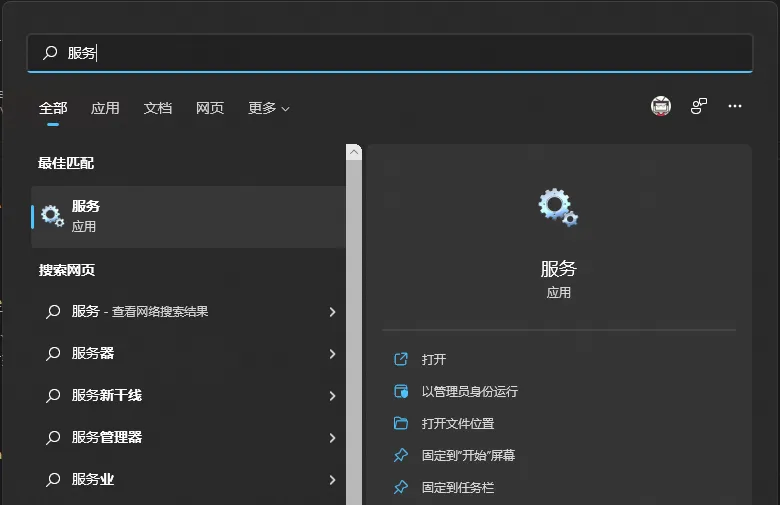The width and height of the screenshot is (780, 505).
Task: Click search icon beside 服务器
Action: pos(53,354)
